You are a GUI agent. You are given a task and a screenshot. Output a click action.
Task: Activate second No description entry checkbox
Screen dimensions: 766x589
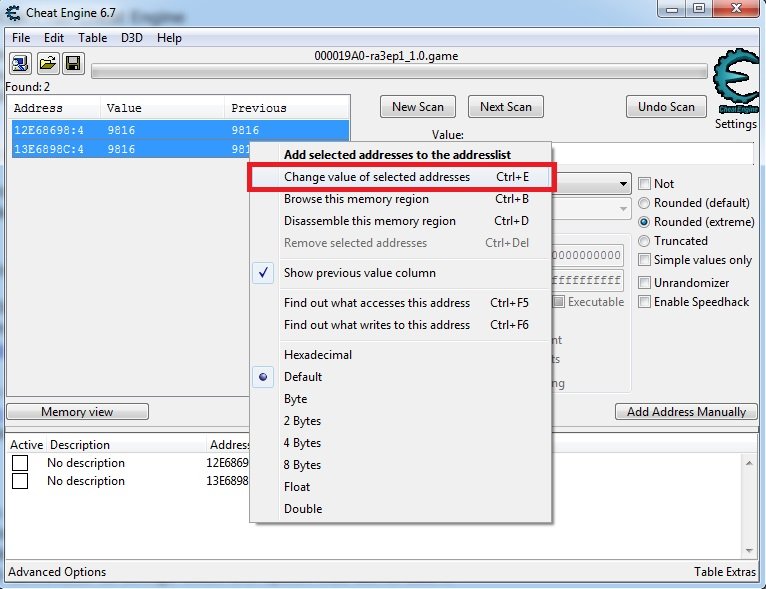20,481
